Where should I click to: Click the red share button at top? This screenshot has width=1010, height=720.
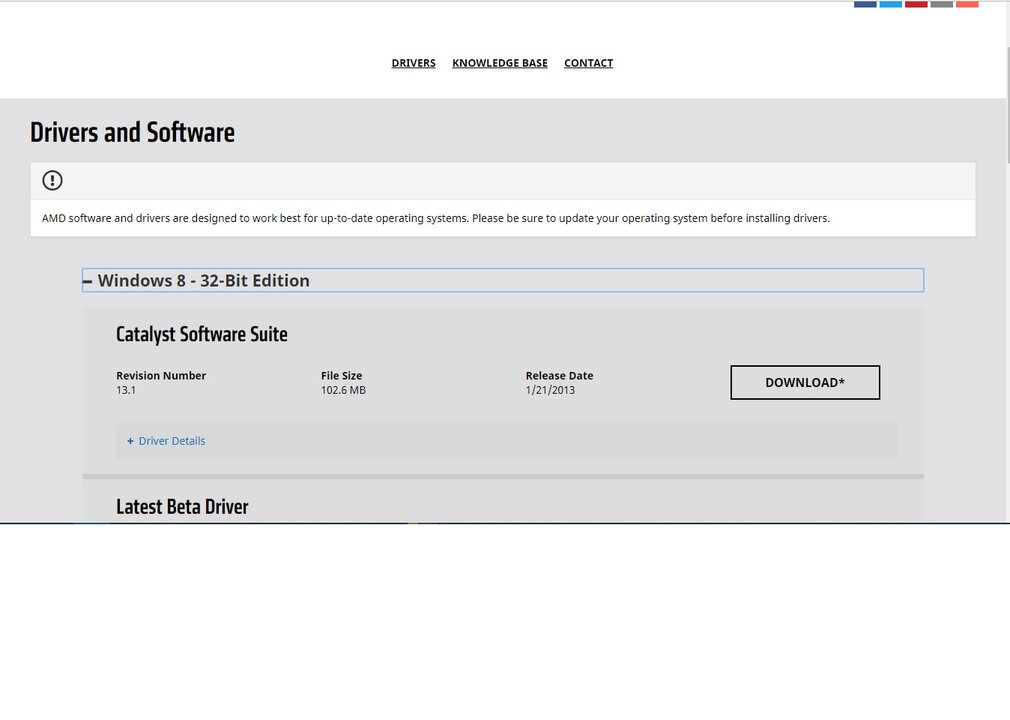pos(916,4)
